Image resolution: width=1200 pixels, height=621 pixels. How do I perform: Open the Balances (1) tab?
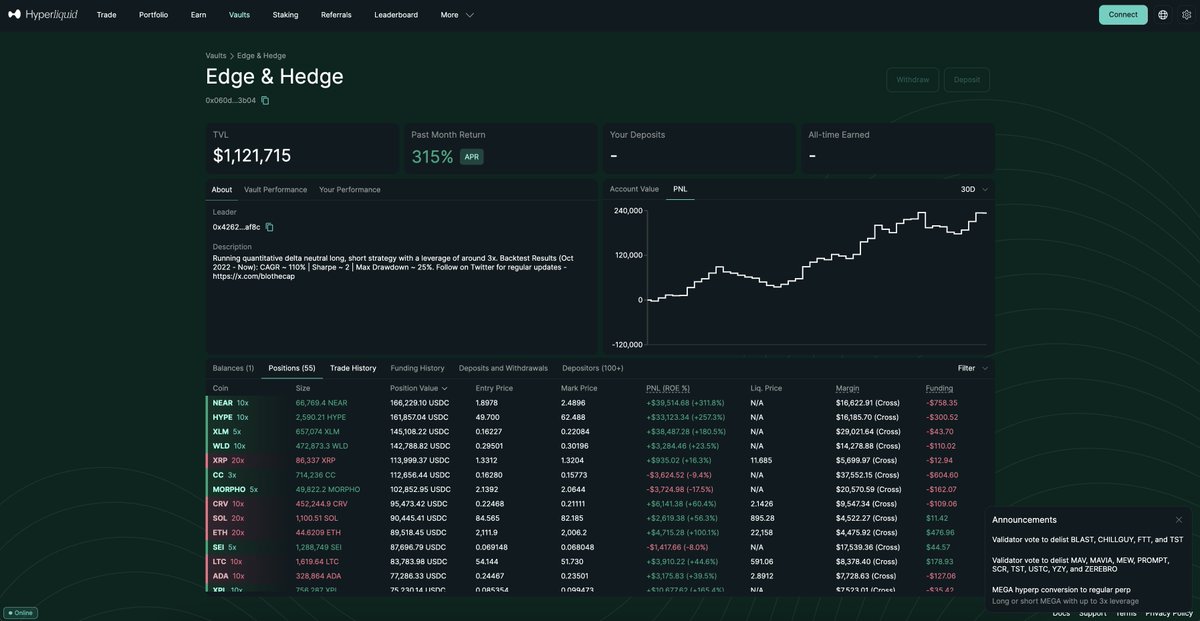click(x=233, y=368)
